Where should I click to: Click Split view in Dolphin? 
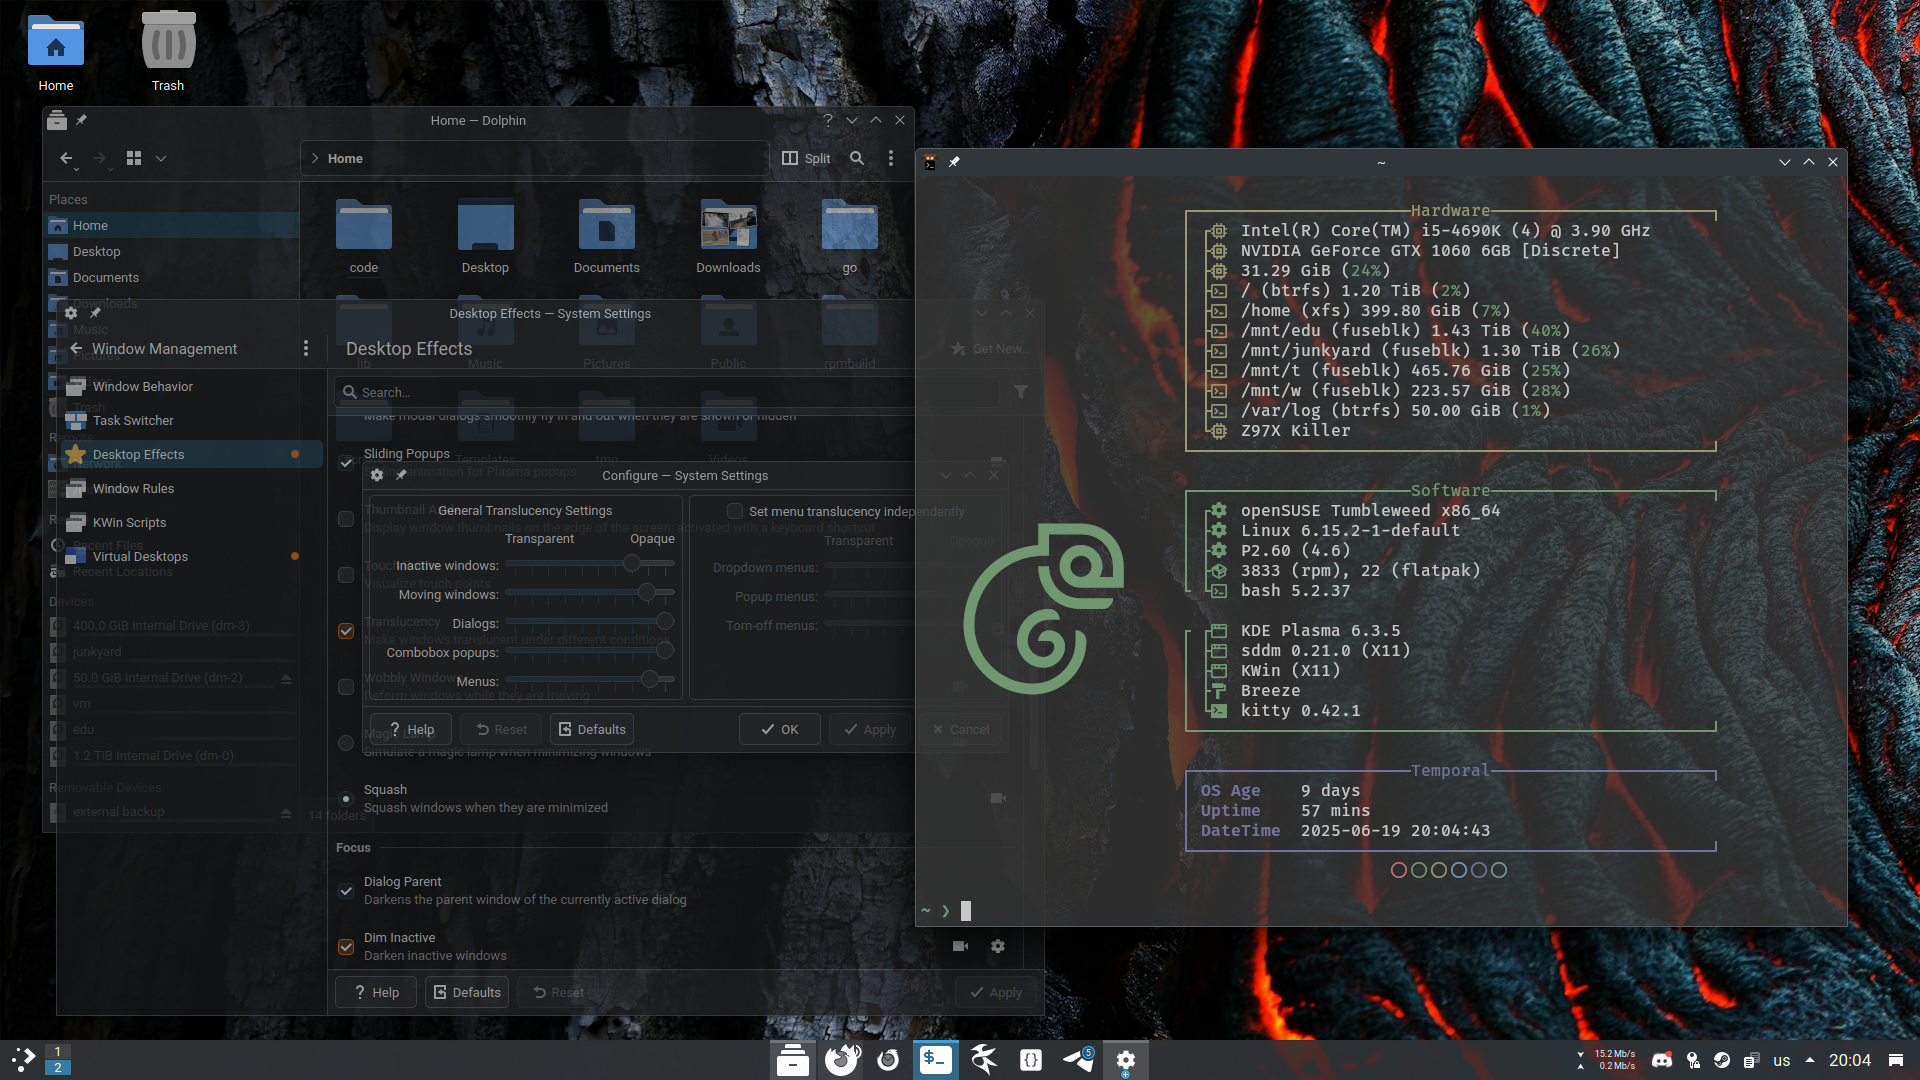806,158
